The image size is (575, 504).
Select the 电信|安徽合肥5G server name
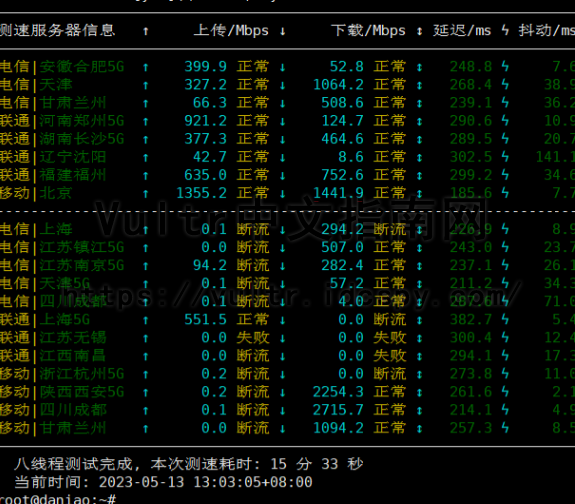click(62, 67)
